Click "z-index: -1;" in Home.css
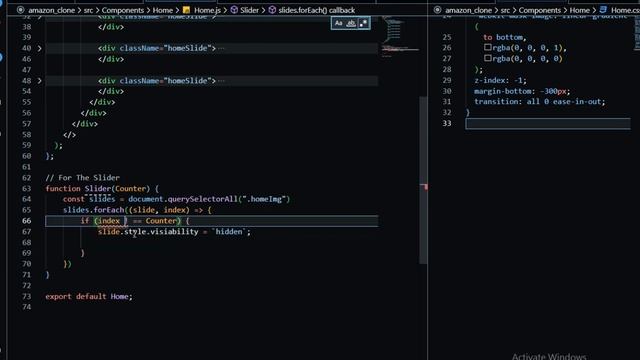Screen dimensions: 640x360 coord(500,80)
